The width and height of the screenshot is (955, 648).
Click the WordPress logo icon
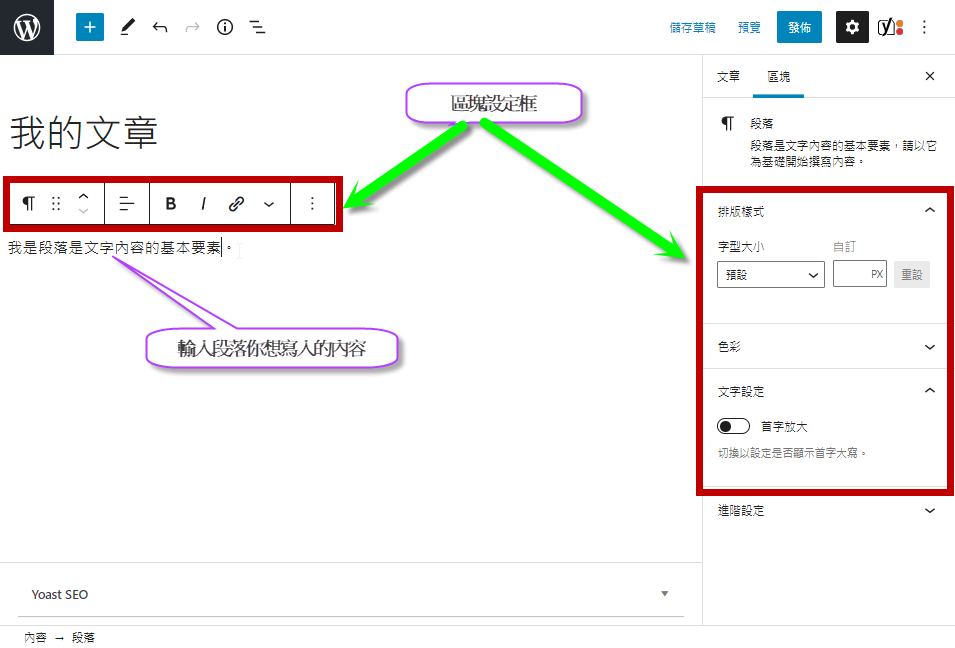[27, 27]
